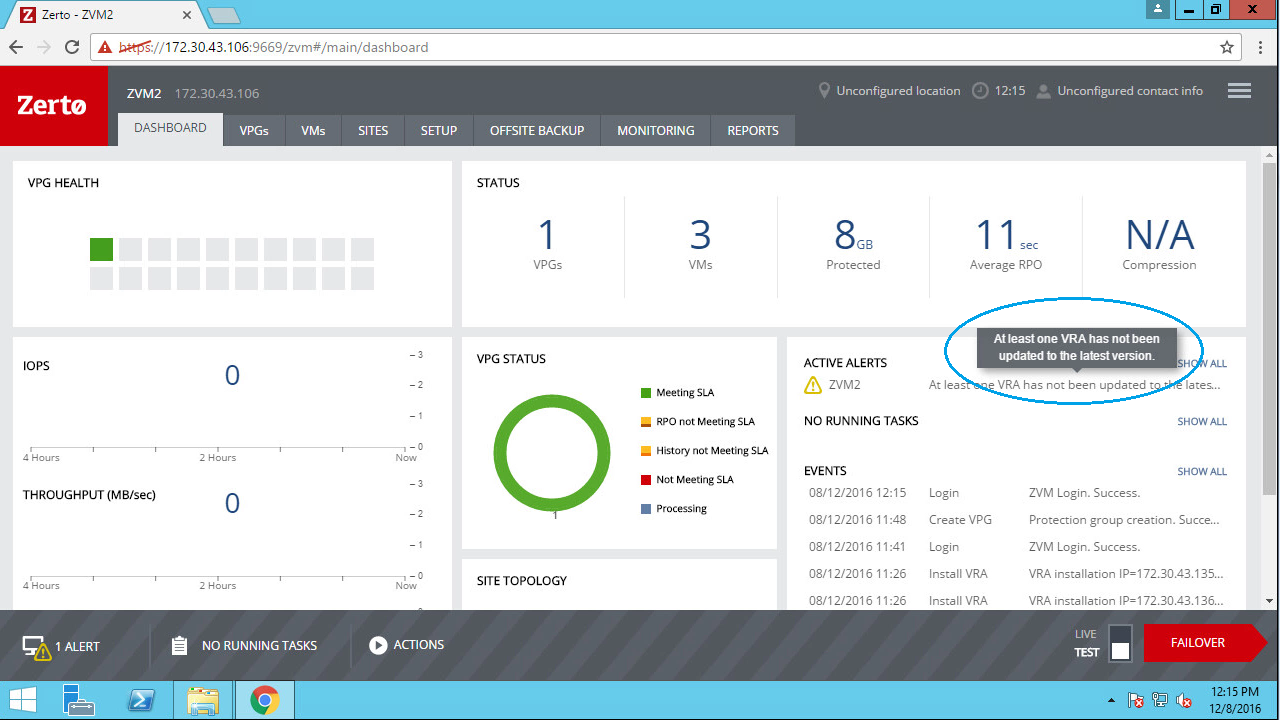Bookmark this page with the star icon
The image size is (1280, 720).
pyautogui.click(x=1227, y=47)
